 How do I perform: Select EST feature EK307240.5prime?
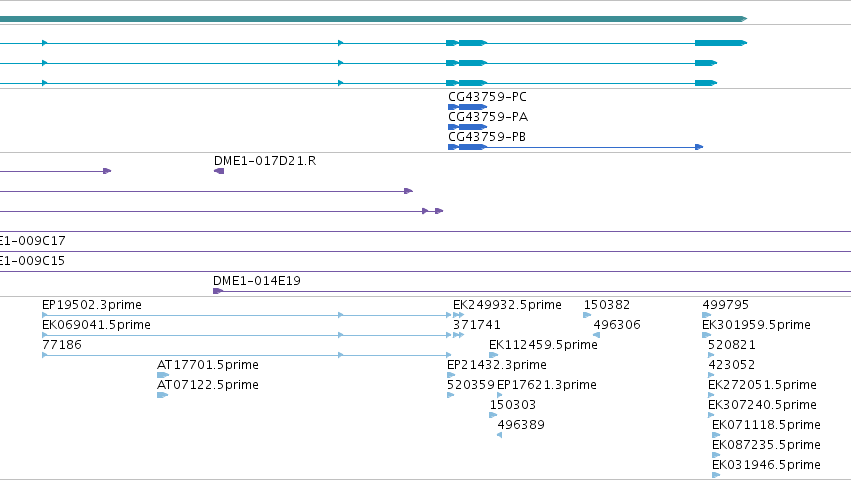click(762, 405)
